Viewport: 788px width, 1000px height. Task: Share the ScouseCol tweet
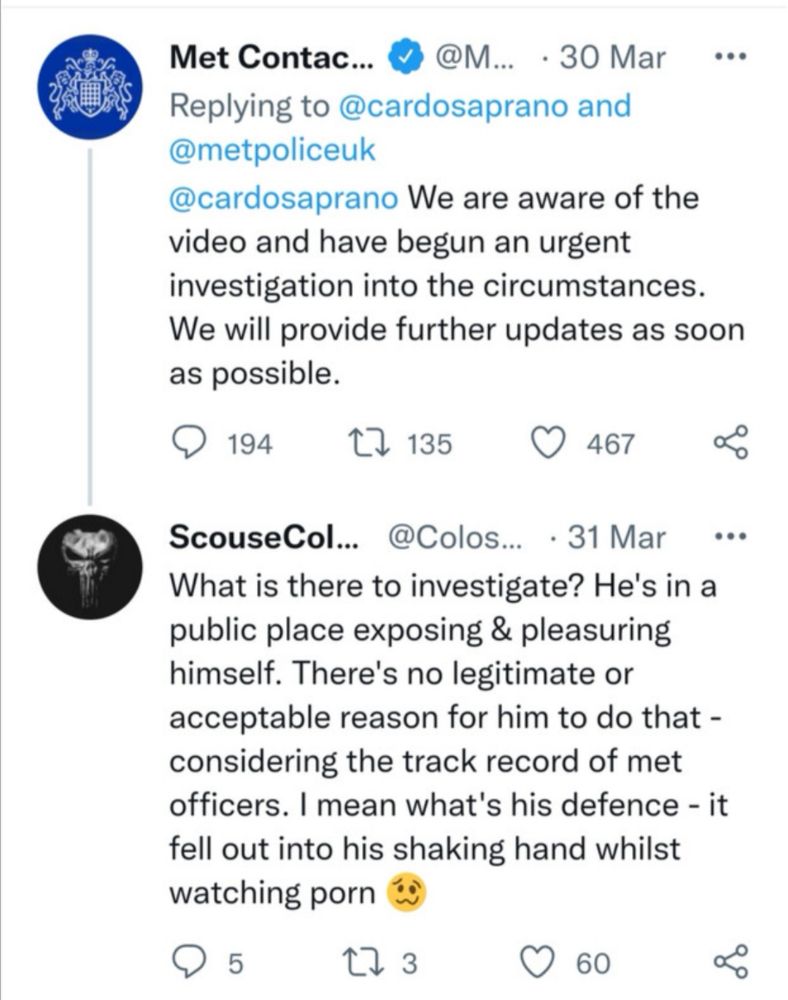click(730, 962)
